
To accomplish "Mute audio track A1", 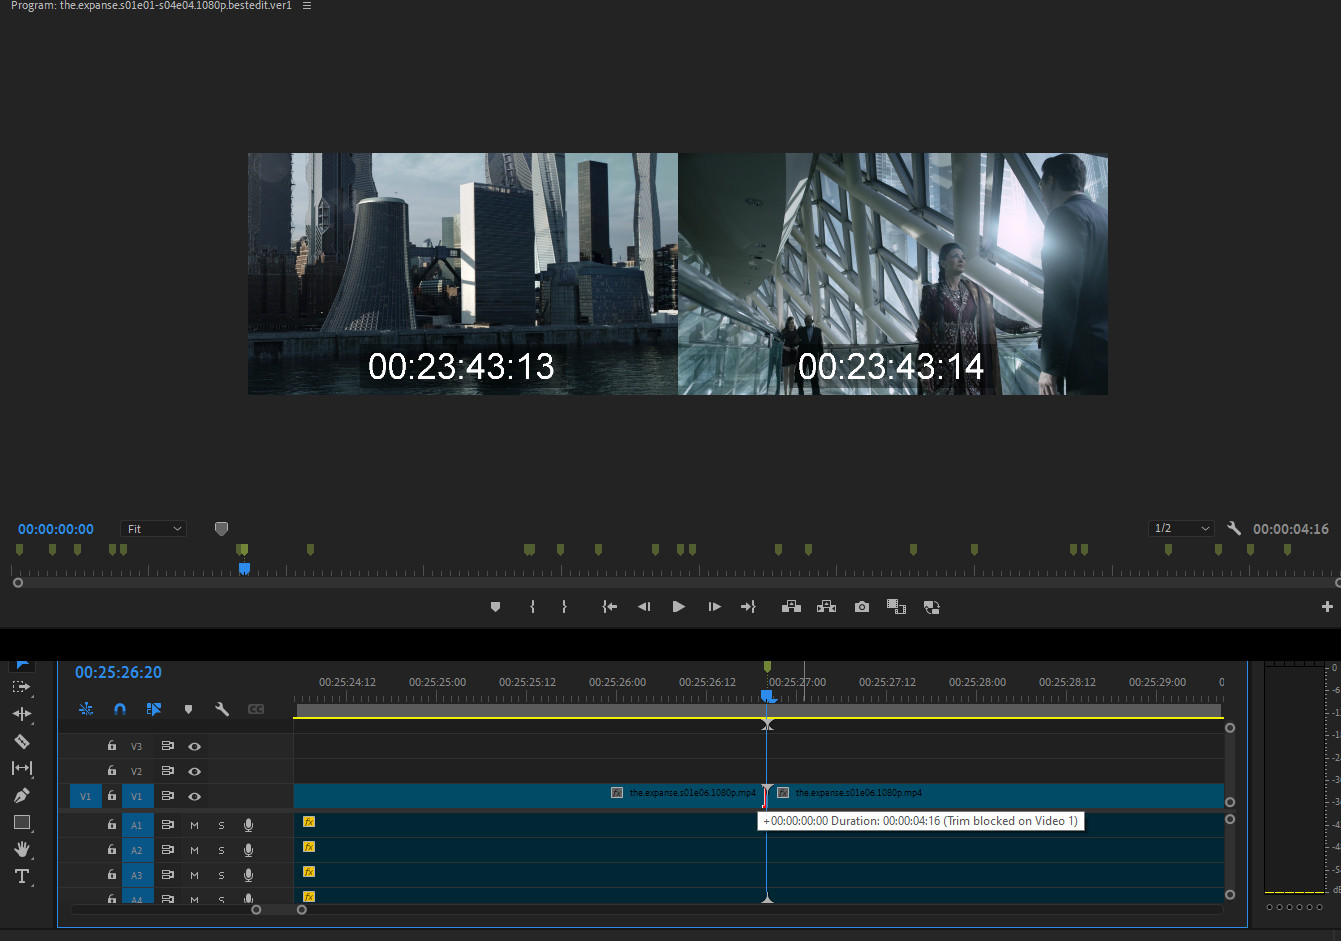I will 195,825.
